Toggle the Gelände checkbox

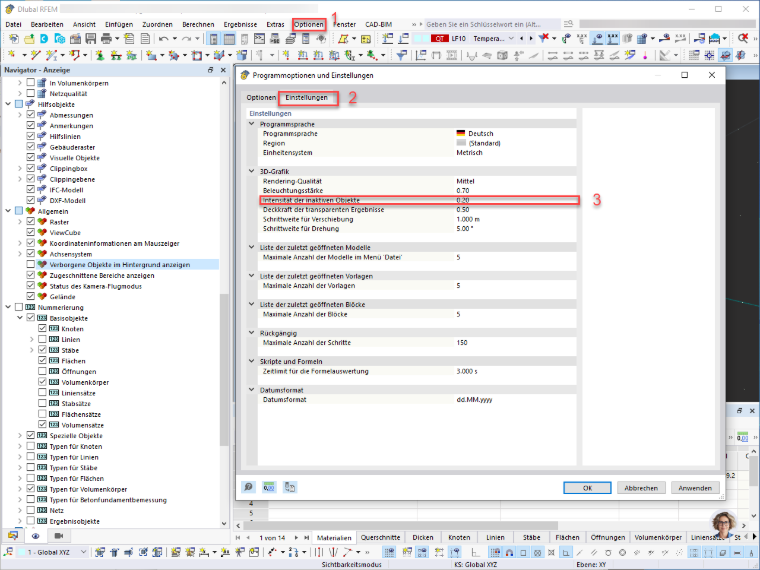point(31,296)
